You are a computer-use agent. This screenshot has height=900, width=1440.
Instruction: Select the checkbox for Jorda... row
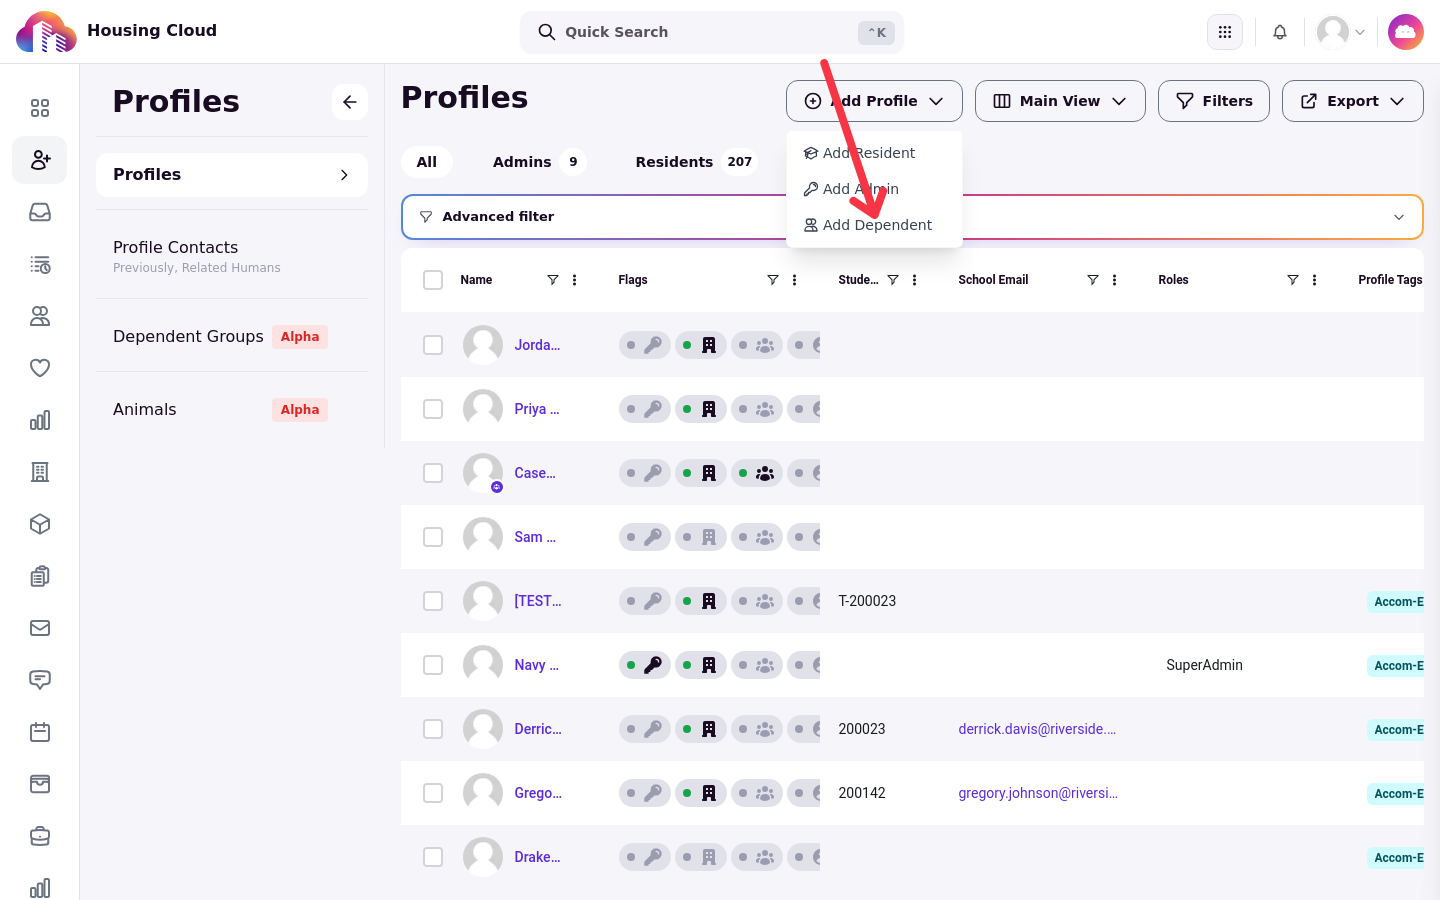point(433,345)
